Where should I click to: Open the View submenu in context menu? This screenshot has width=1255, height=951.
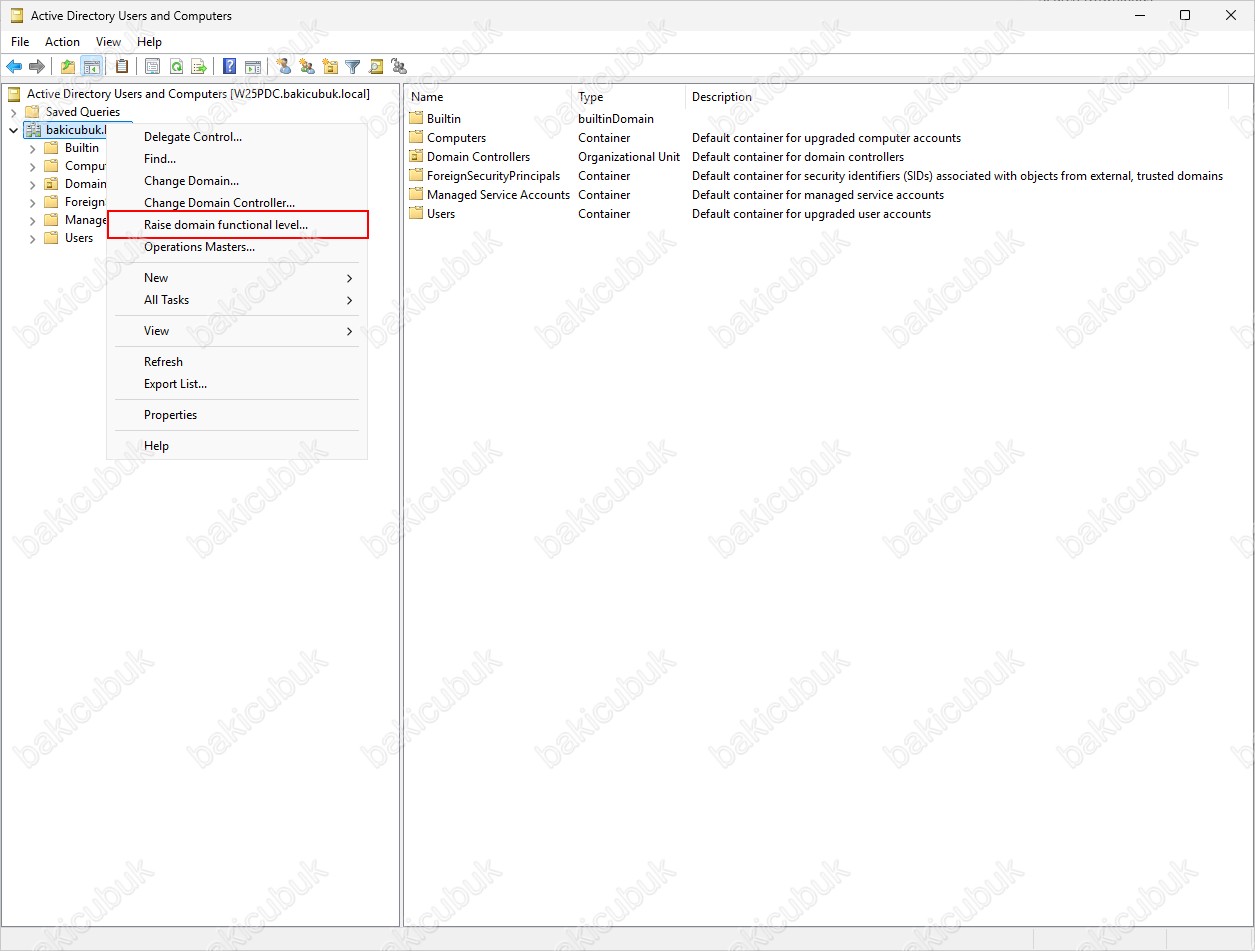tap(237, 331)
